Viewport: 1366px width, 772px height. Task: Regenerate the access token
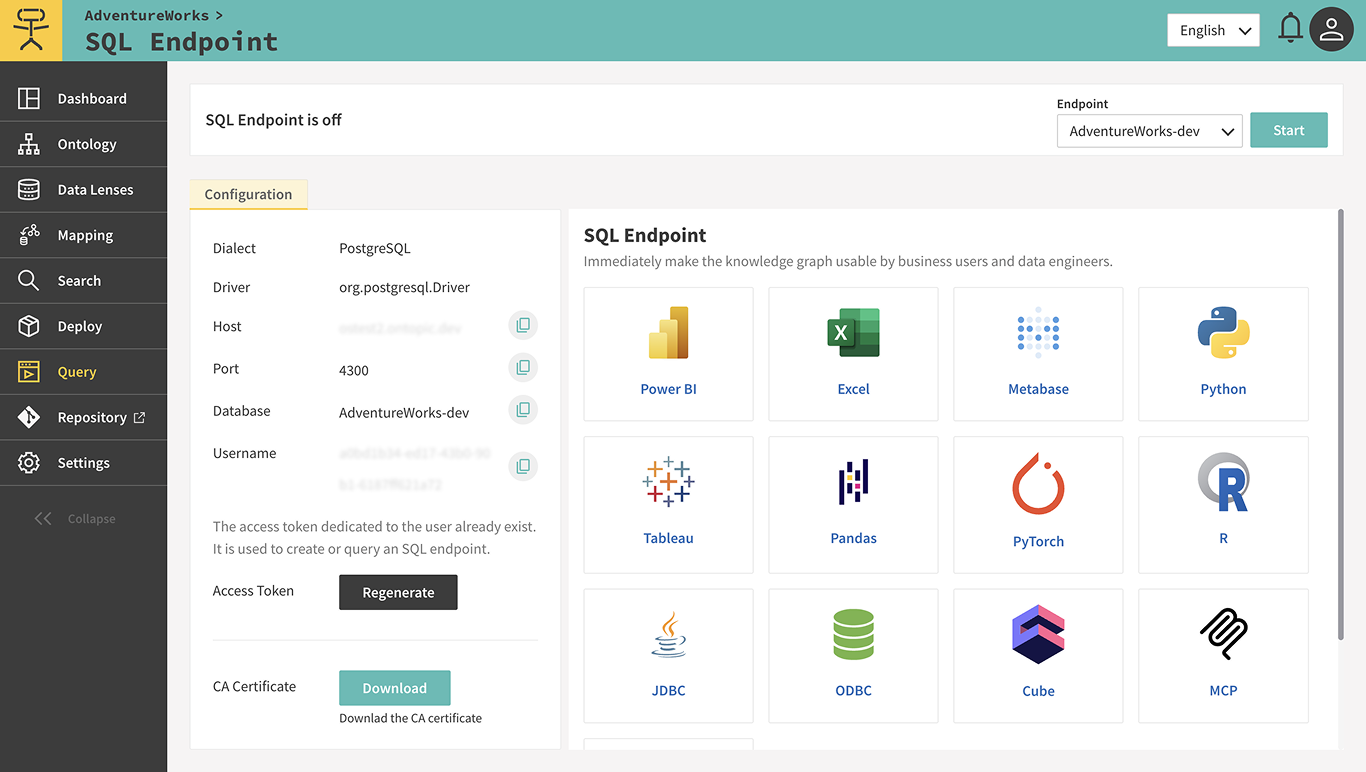click(398, 592)
